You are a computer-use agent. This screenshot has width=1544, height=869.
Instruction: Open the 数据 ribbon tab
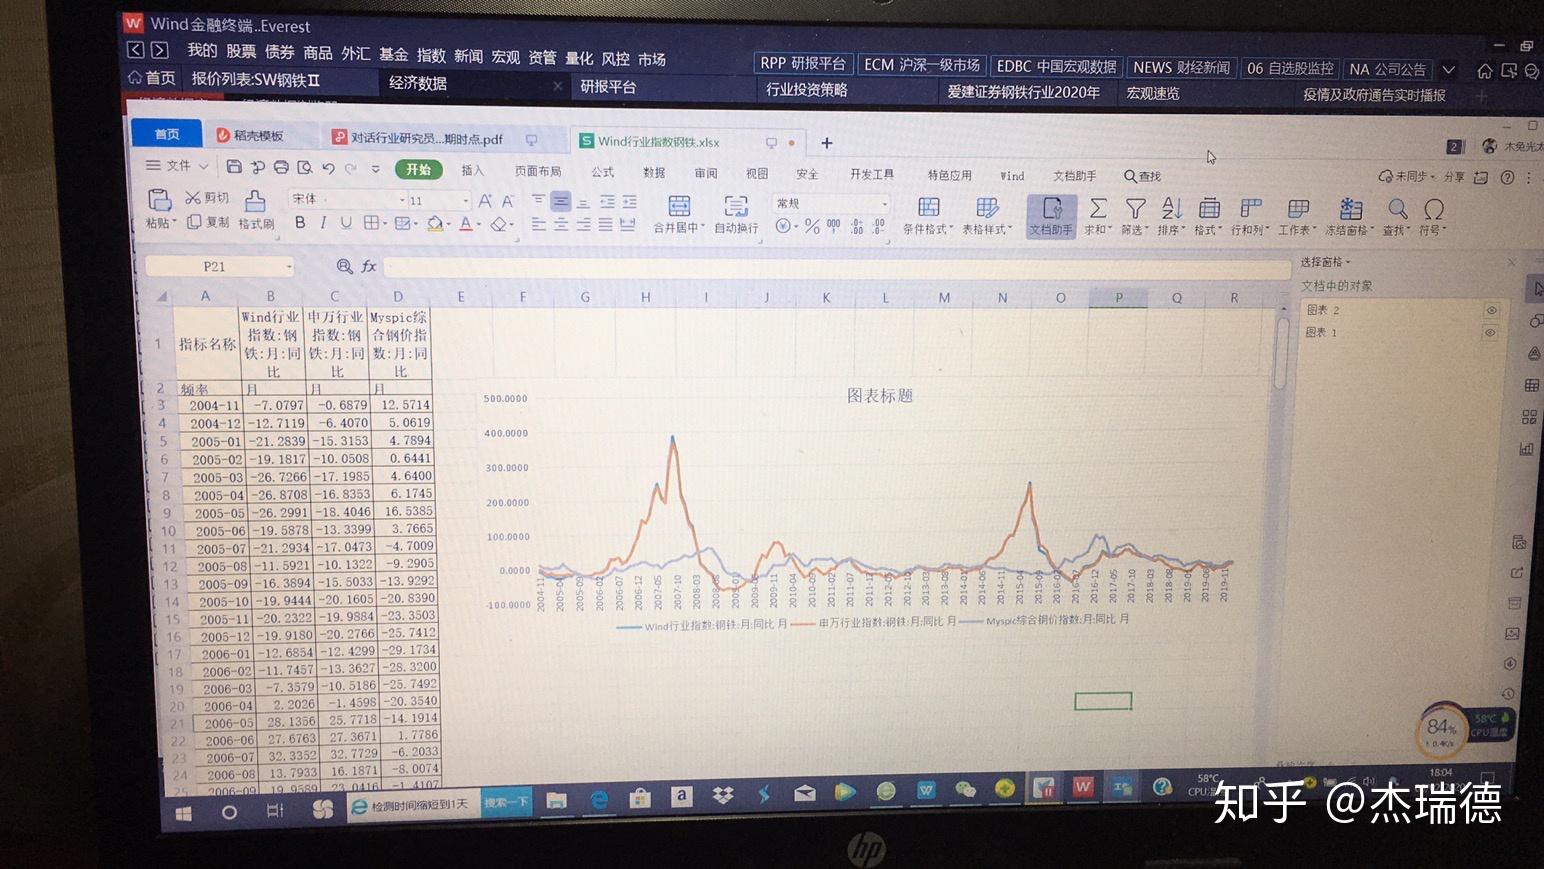click(x=654, y=173)
